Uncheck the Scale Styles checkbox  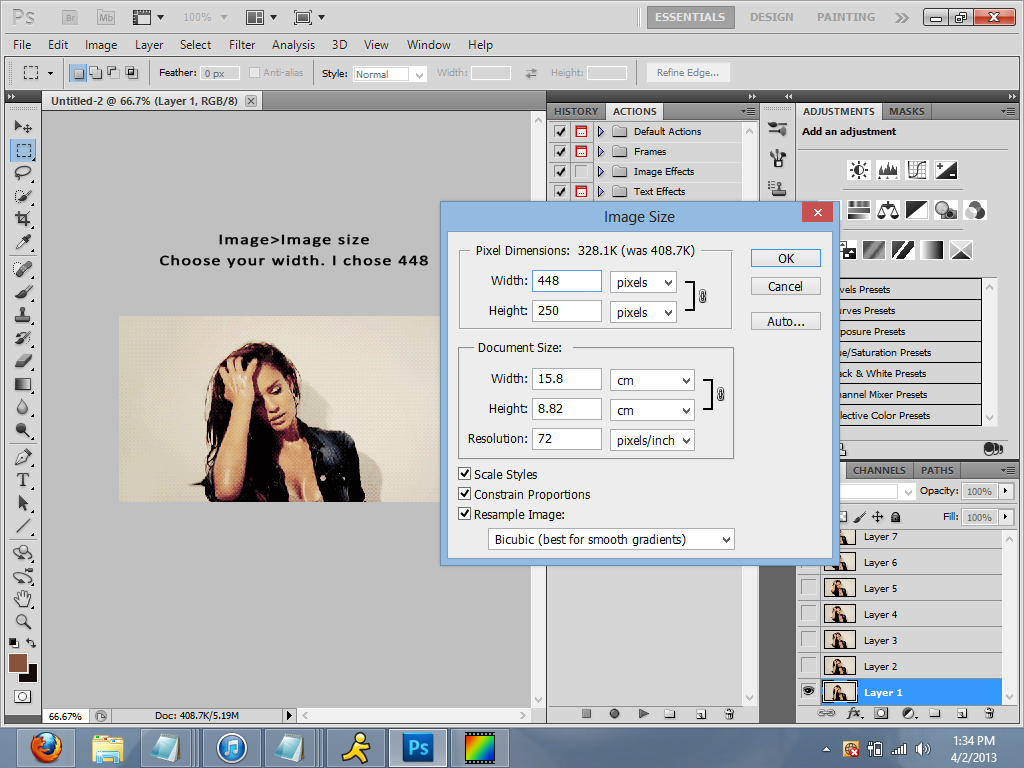(x=465, y=475)
